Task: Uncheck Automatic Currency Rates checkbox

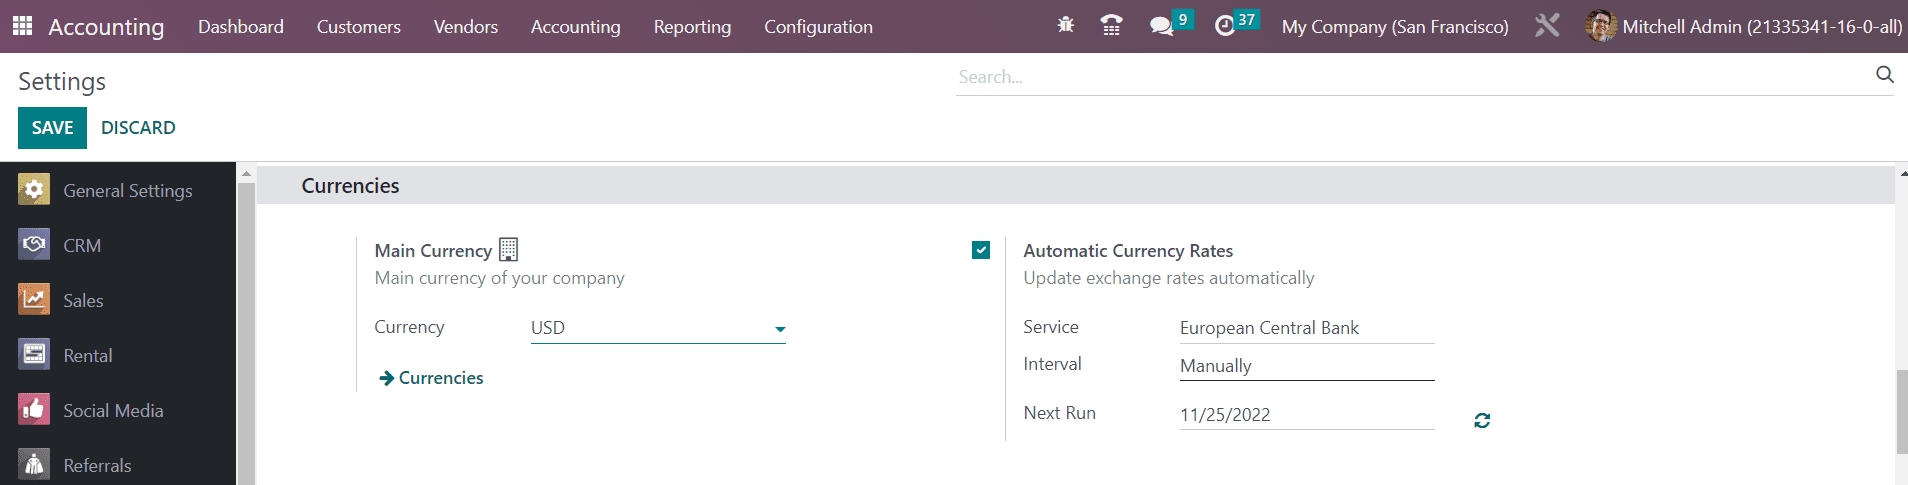Action: click(x=981, y=250)
